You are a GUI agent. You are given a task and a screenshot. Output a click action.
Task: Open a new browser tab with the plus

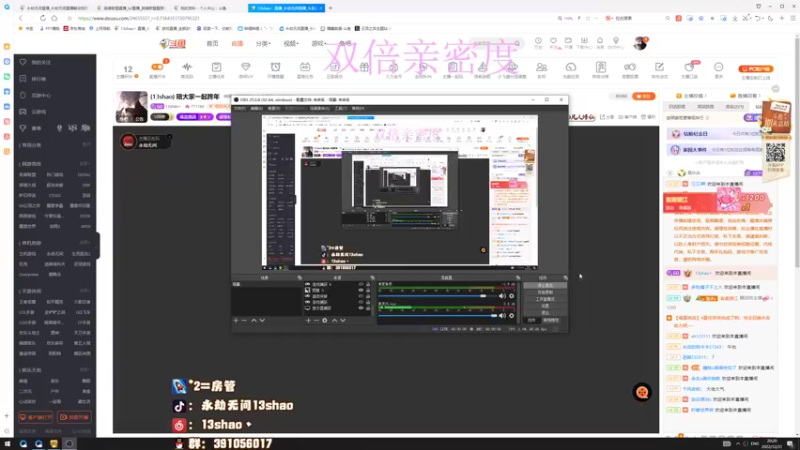331,8
